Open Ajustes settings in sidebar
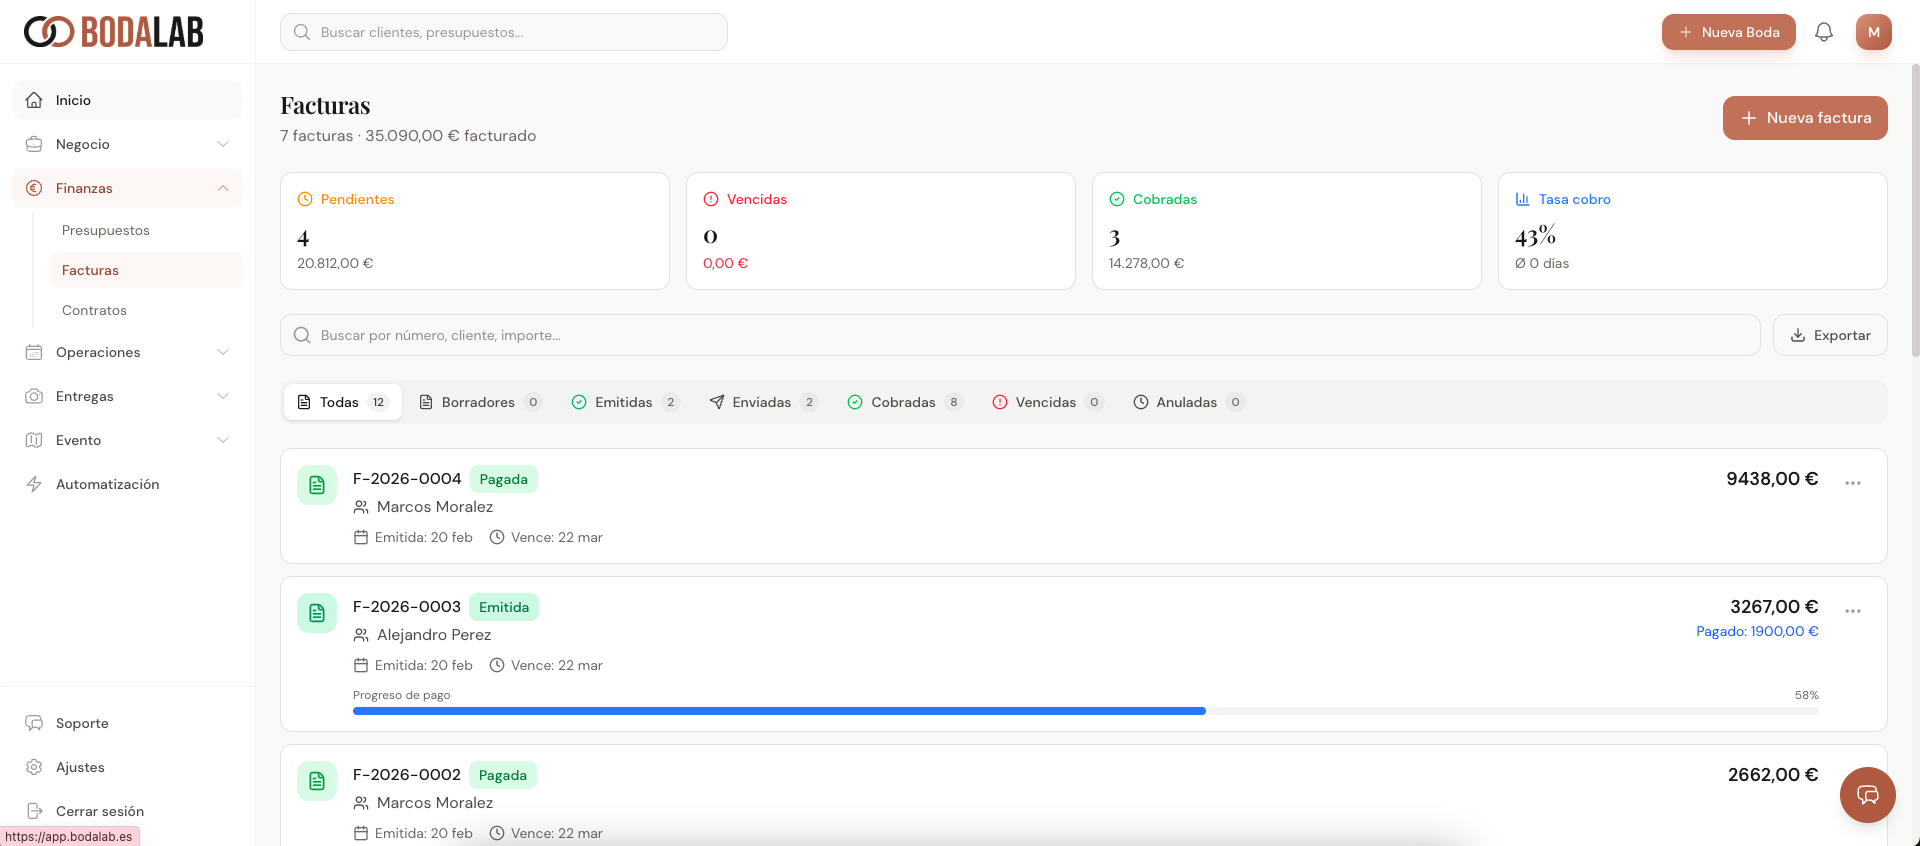Viewport: 1920px width, 846px height. coord(80,767)
